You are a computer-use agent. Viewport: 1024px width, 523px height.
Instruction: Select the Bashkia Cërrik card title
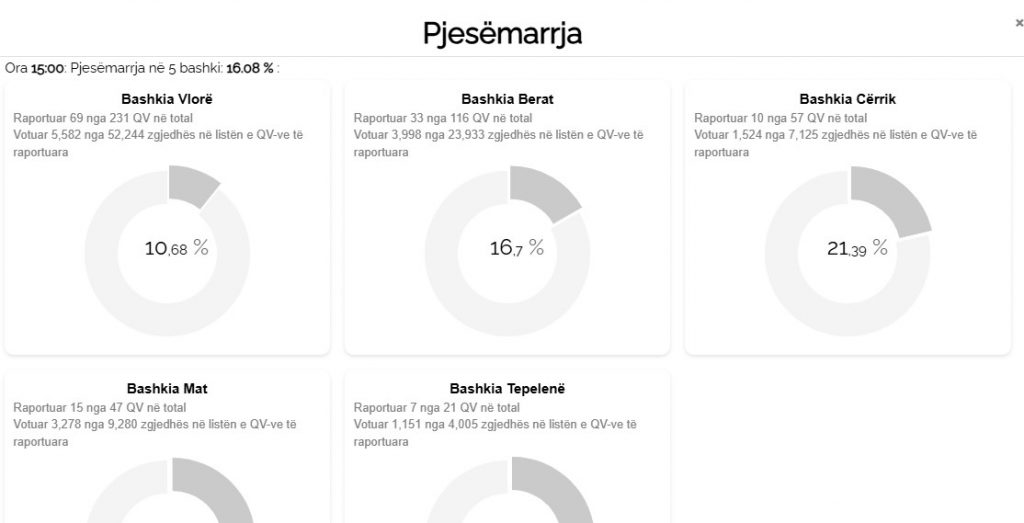coord(847,99)
